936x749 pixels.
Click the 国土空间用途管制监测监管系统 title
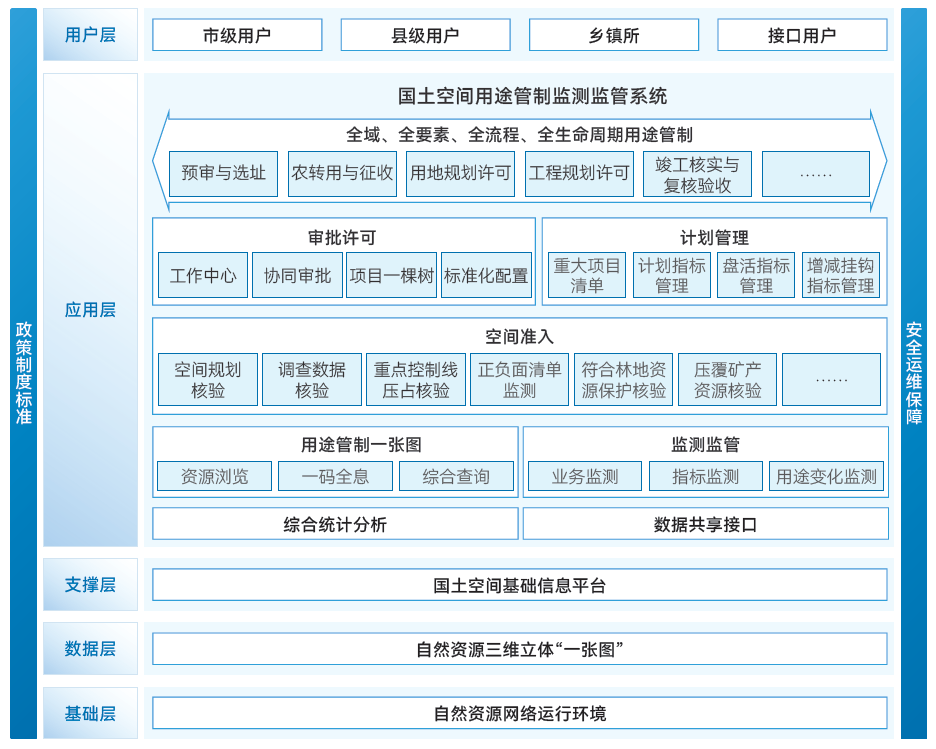pyautogui.click(x=532, y=96)
